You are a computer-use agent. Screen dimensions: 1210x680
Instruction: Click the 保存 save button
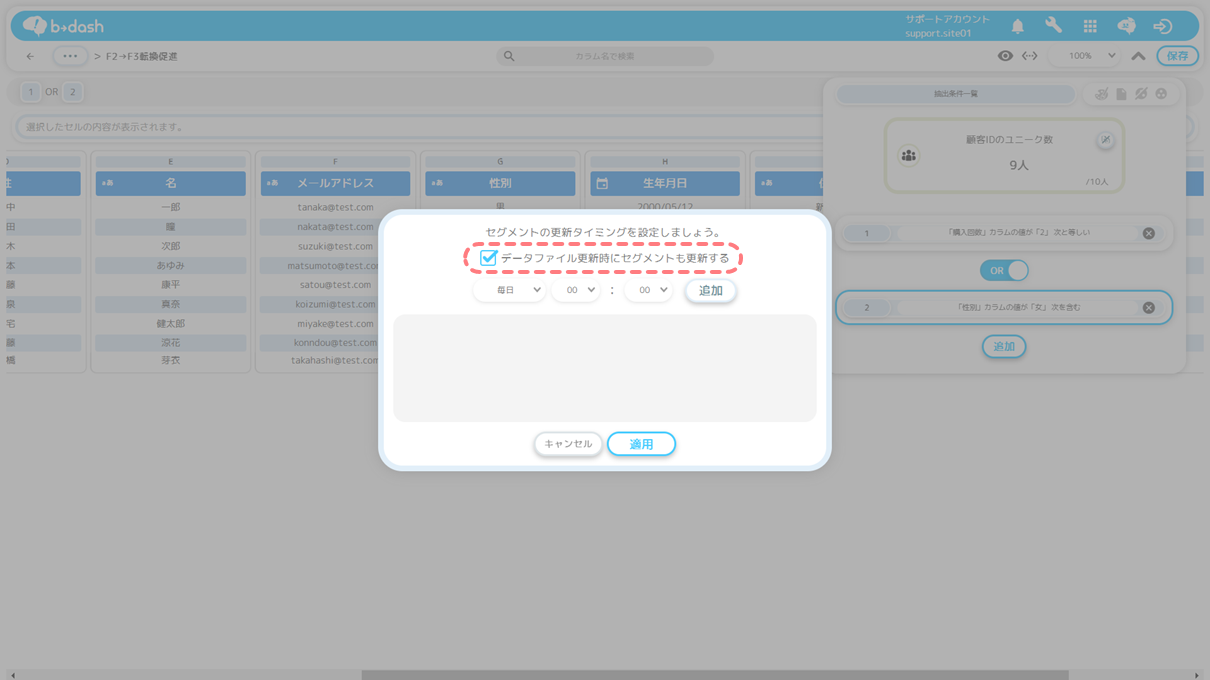click(x=1177, y=56)
